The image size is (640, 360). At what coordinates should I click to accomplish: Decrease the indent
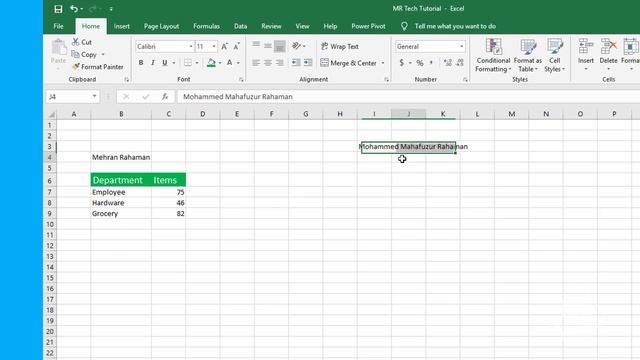296,63
